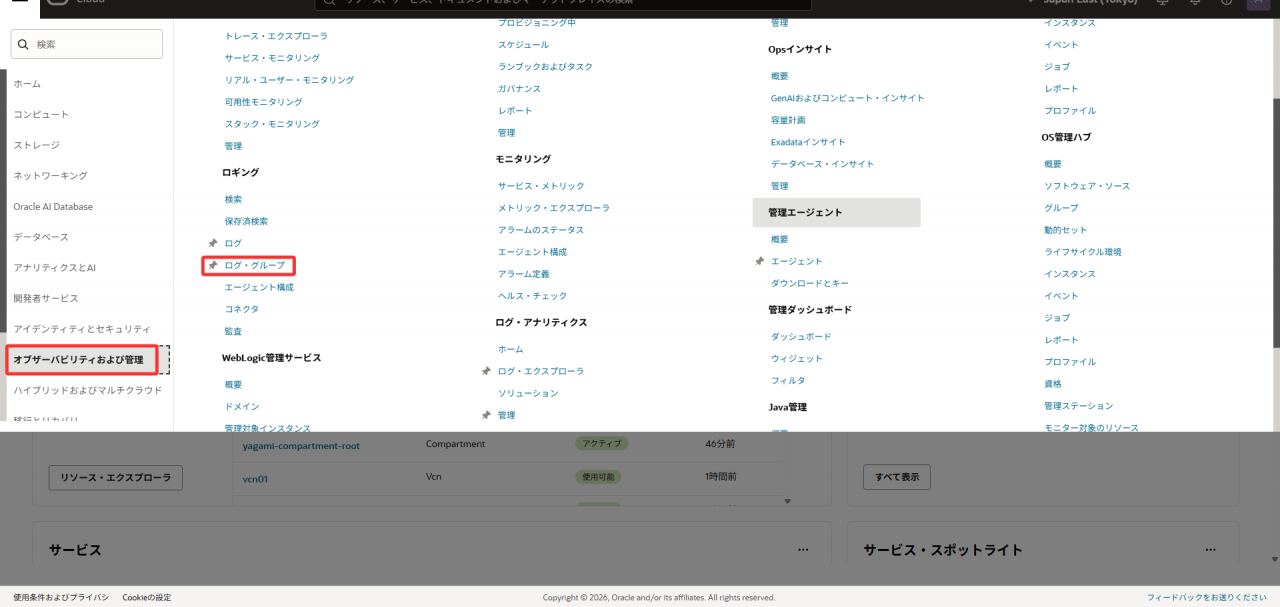Open フィルタ link
This screenshot has height=607, width=1280.
pos(788,381)
